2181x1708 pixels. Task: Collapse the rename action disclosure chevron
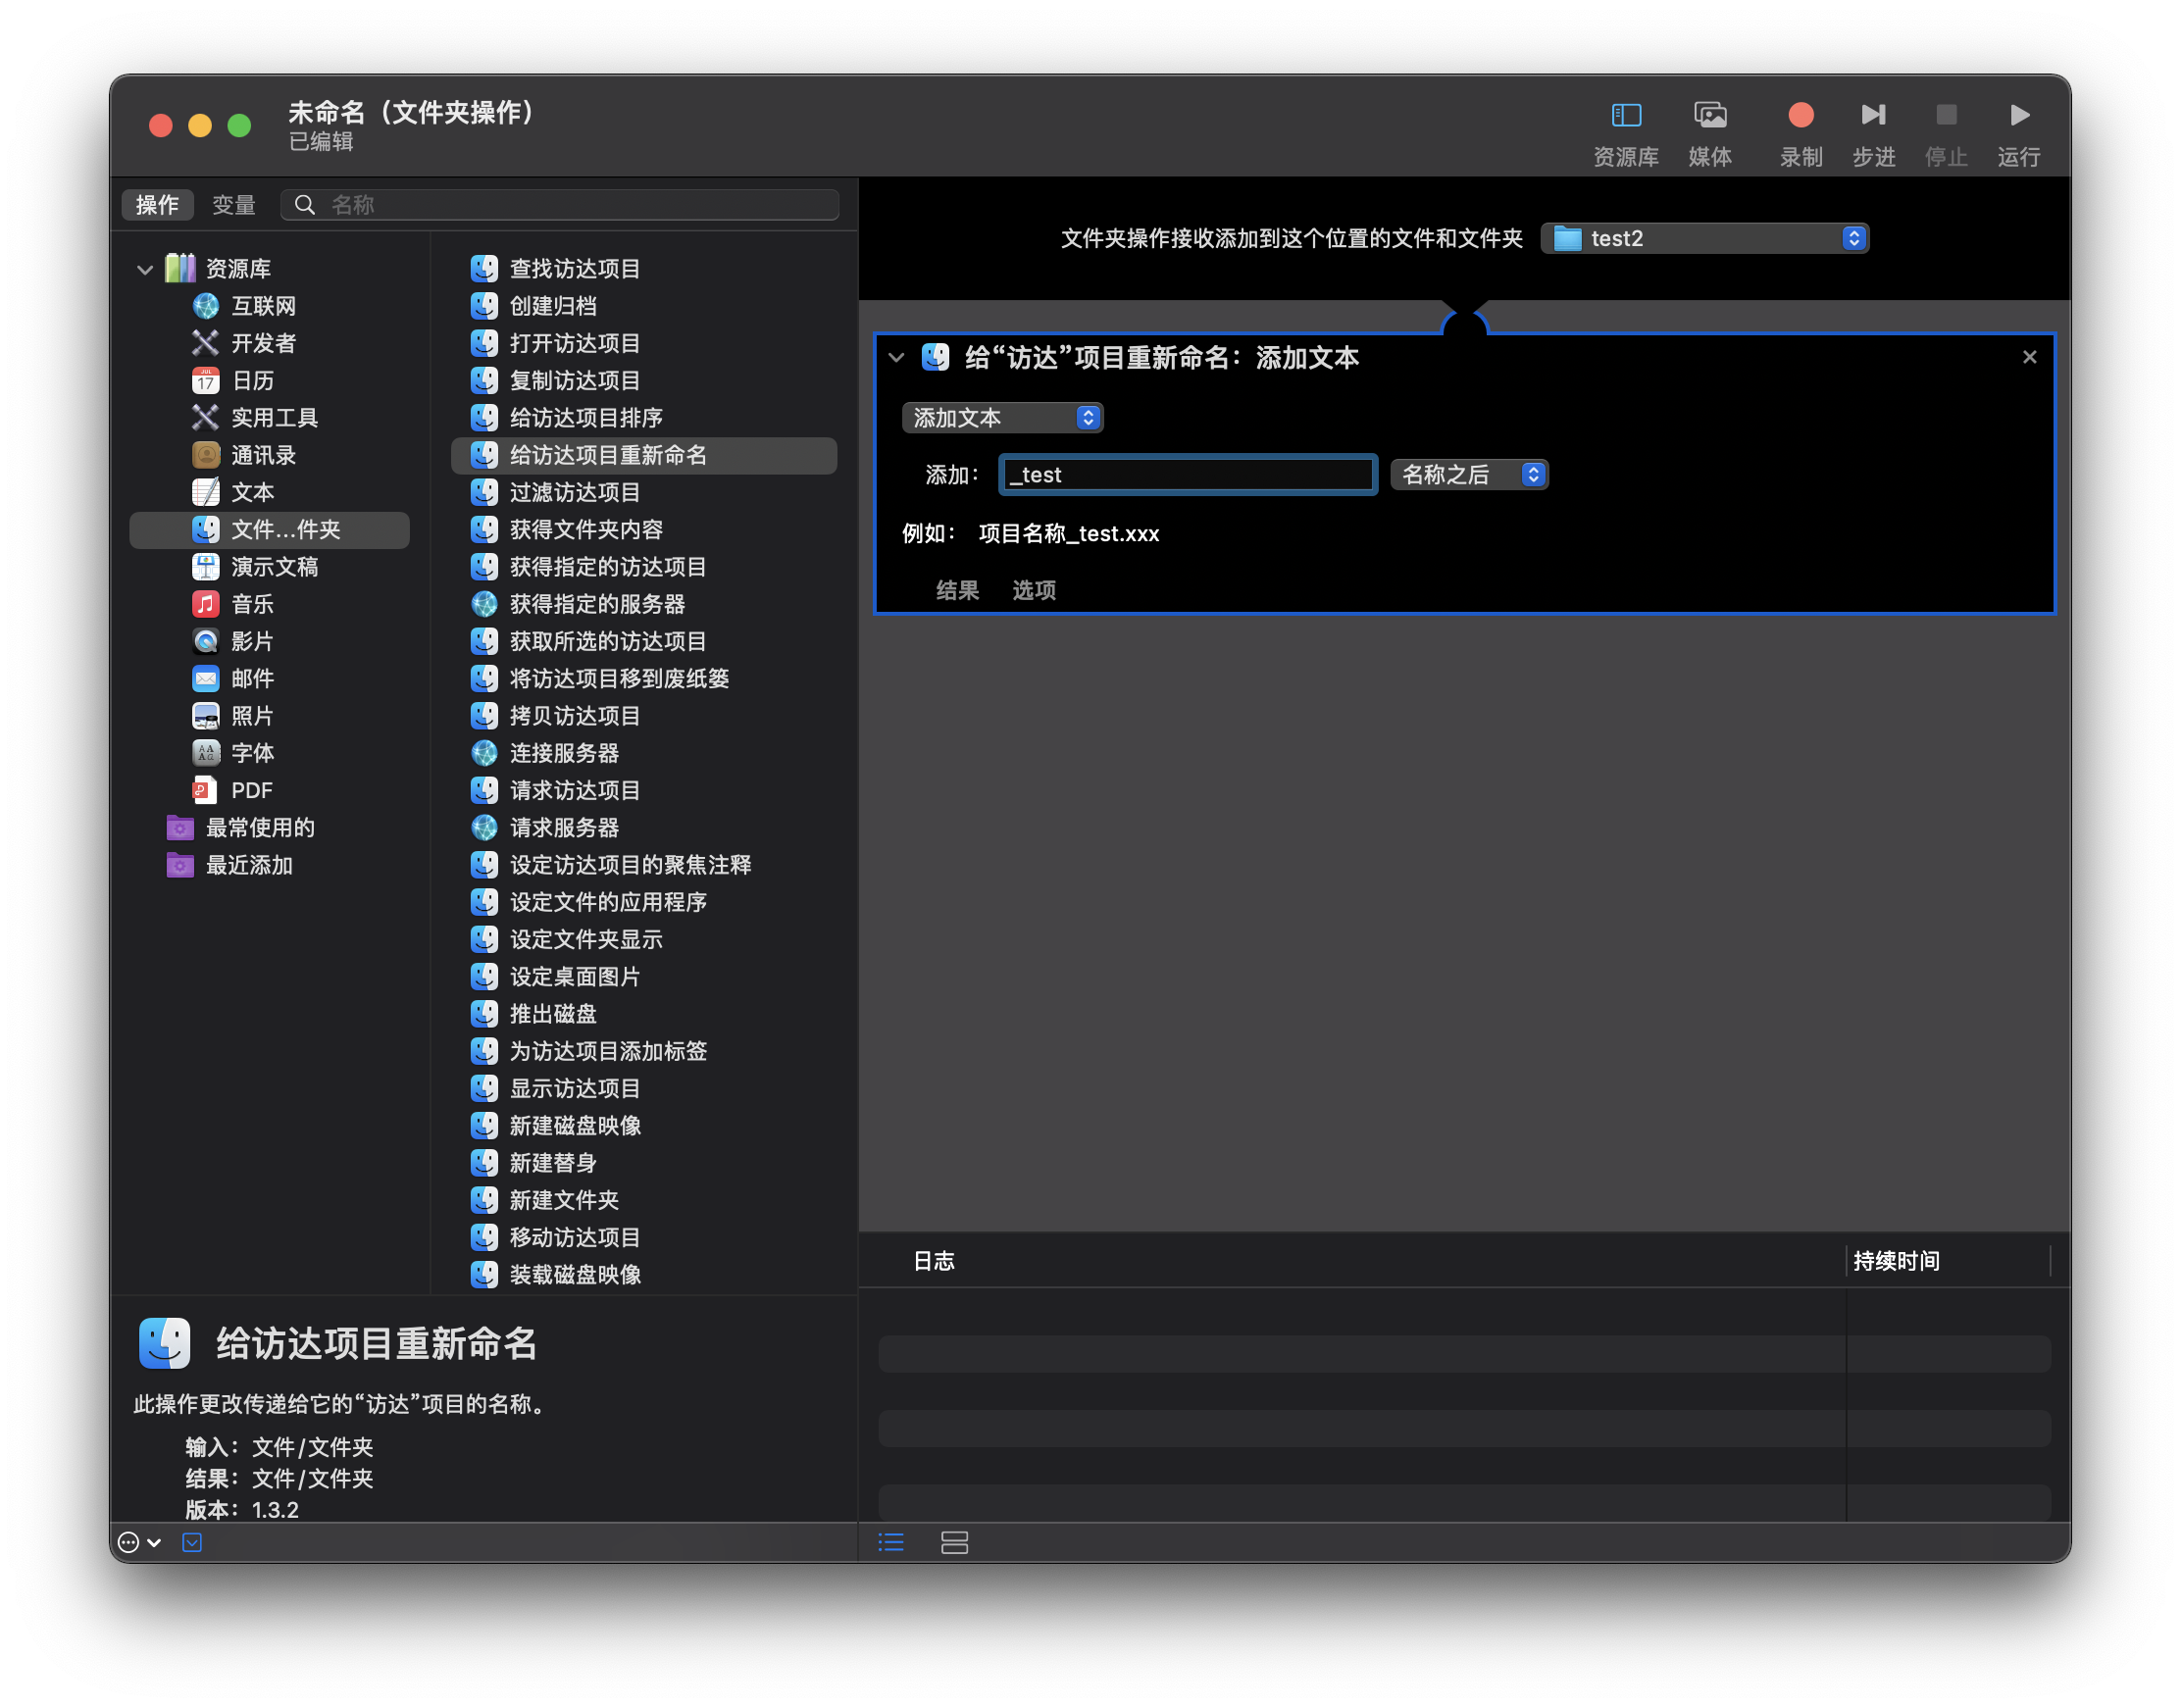(896, 358)
